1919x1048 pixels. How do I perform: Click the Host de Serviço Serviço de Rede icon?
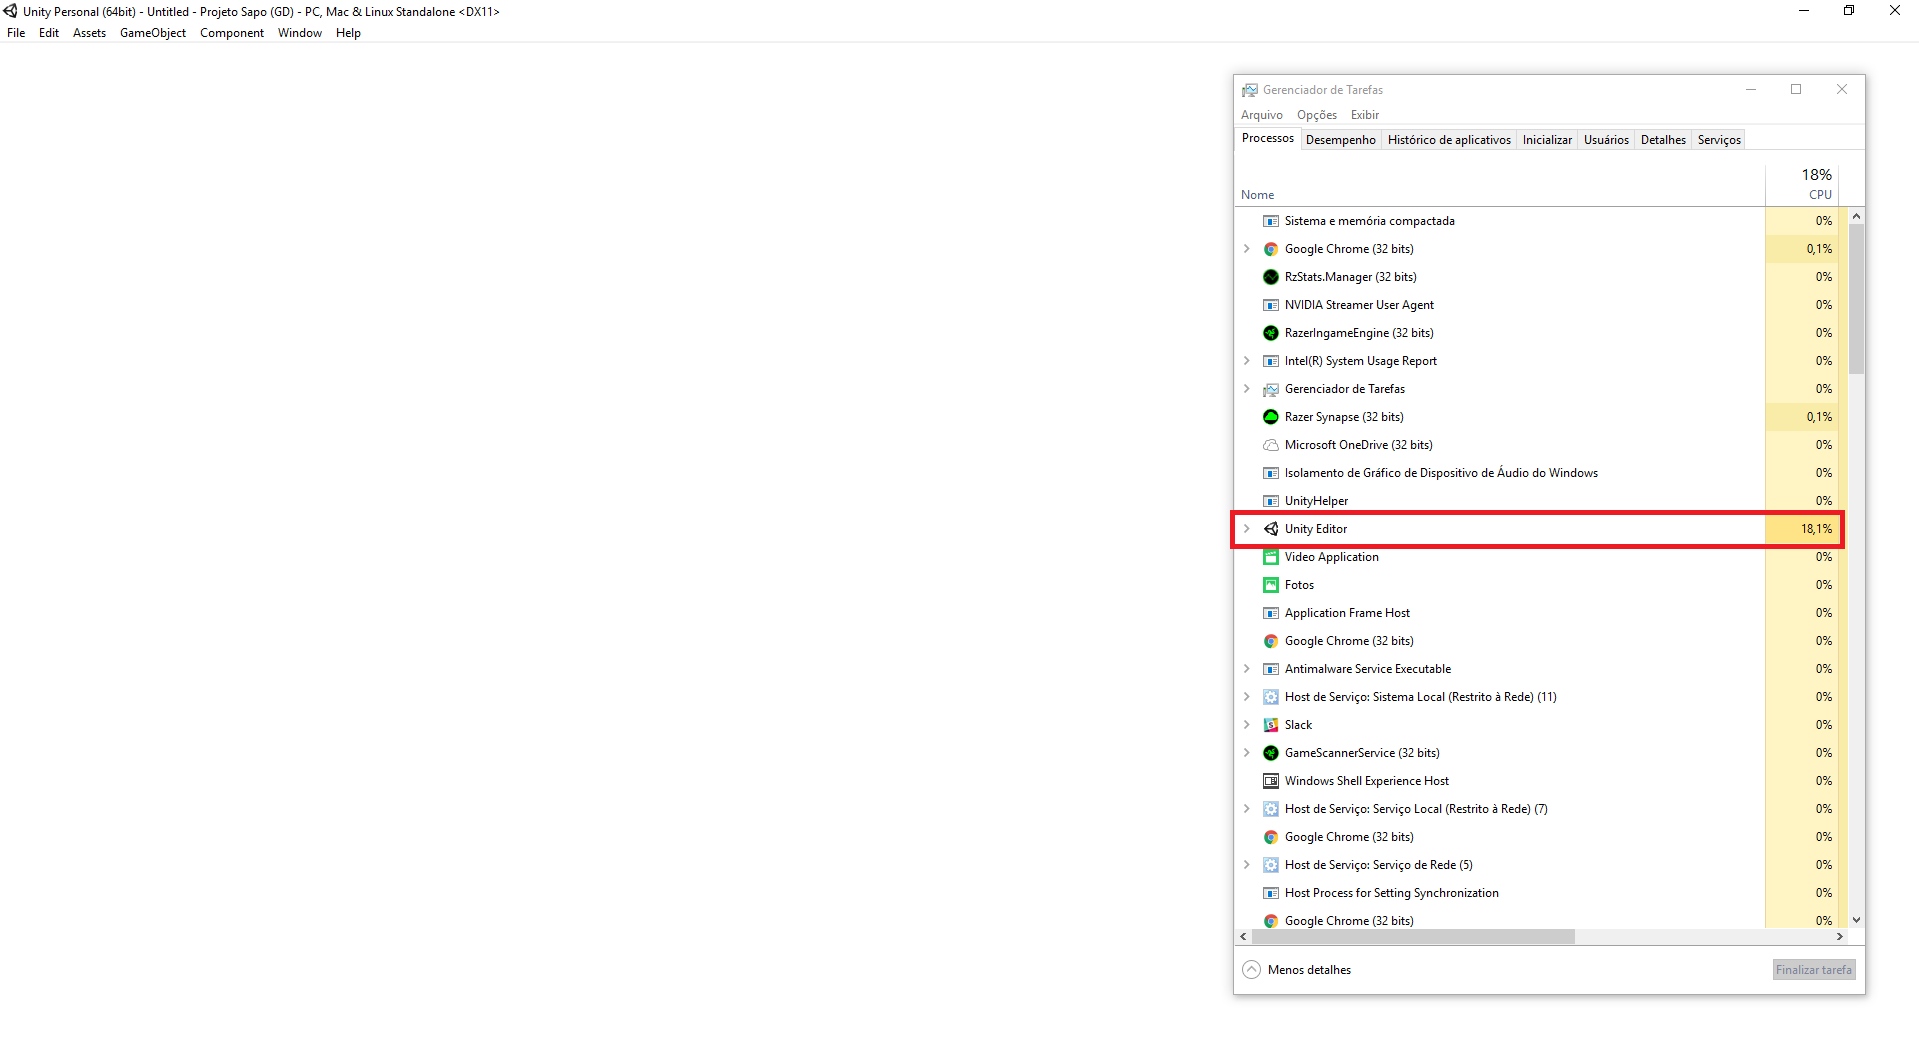[1271, 865]
